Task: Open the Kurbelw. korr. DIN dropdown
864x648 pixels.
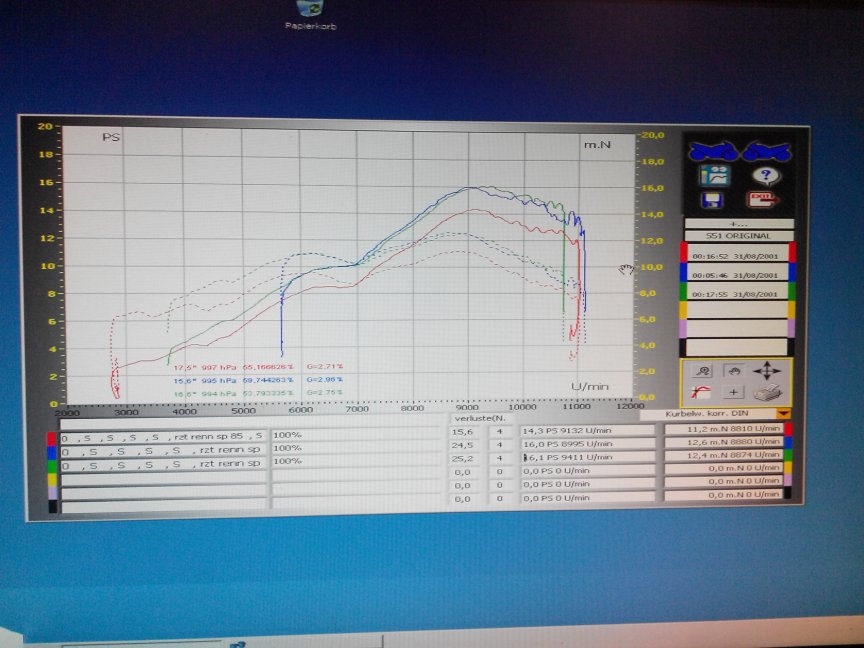Action: click(x=783, y=413)
